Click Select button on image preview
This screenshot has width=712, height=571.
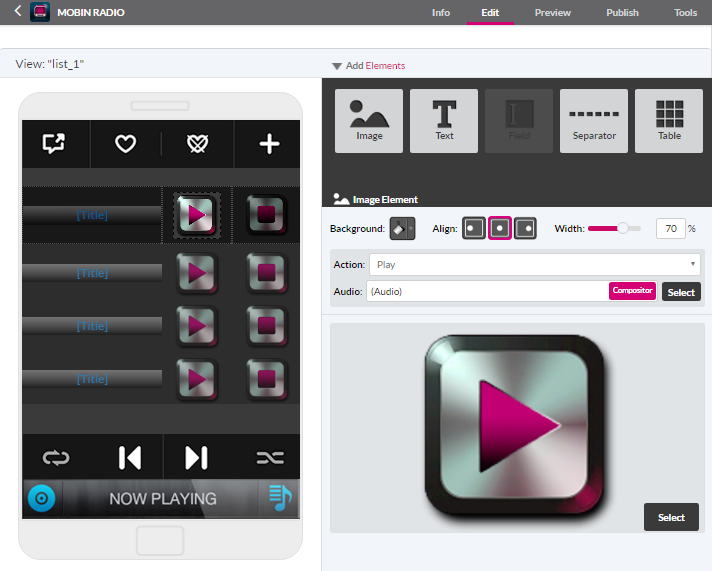tap(671, 517)
